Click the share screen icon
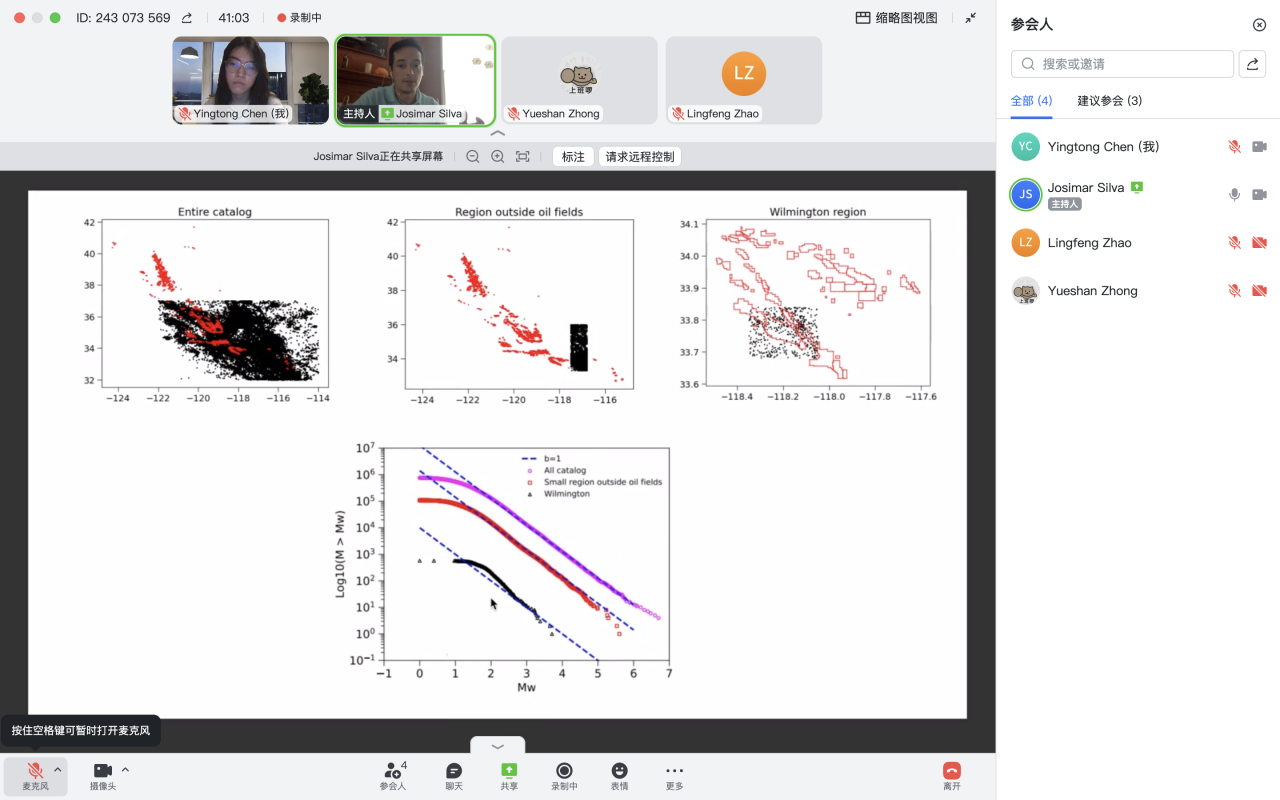 tap(509, 771)
